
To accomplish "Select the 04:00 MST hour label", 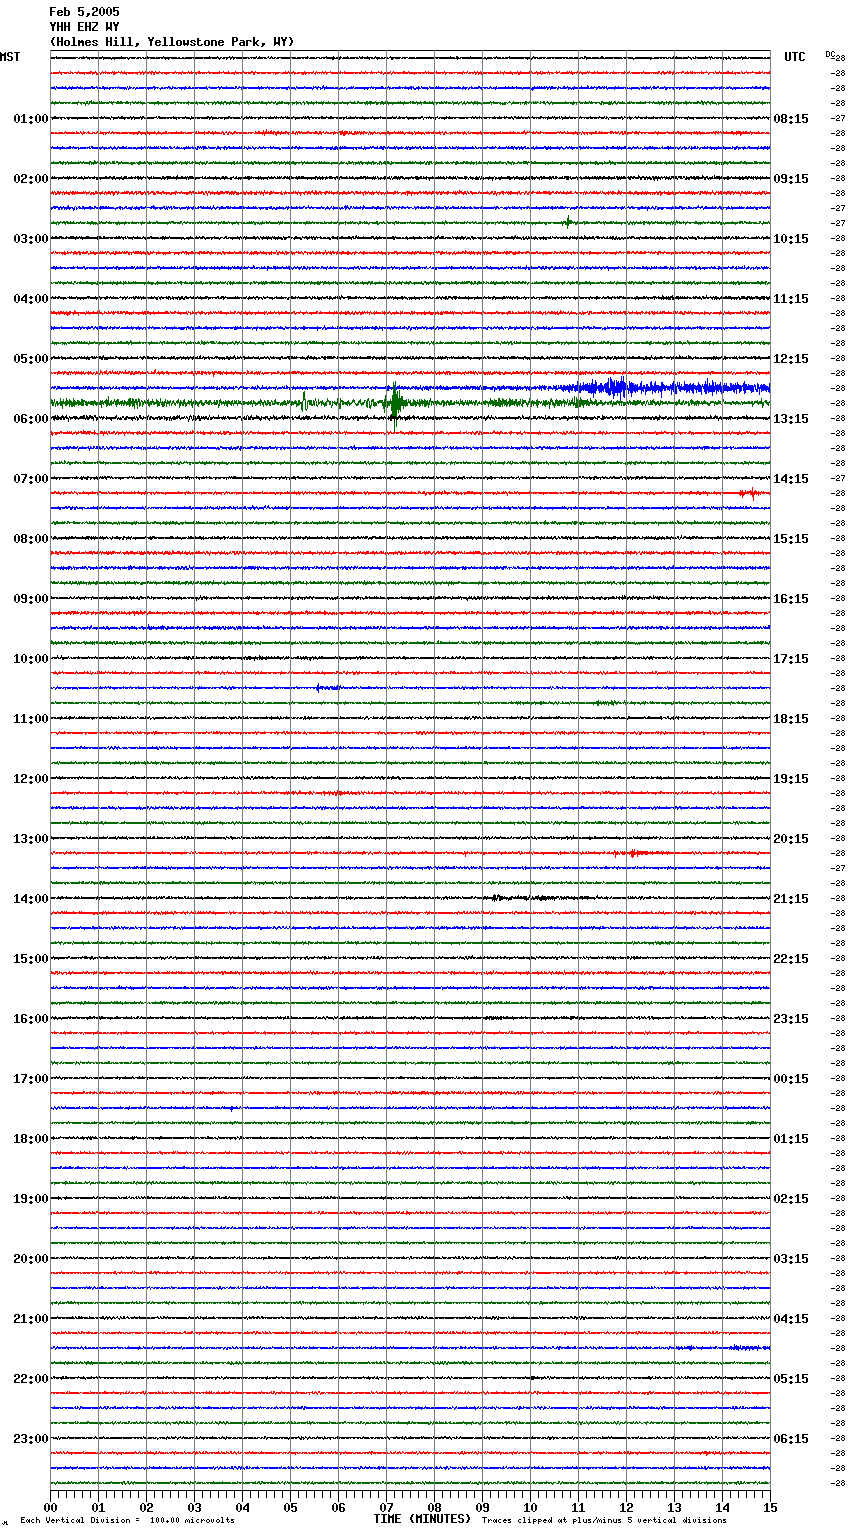I will (x=31, y=299).
